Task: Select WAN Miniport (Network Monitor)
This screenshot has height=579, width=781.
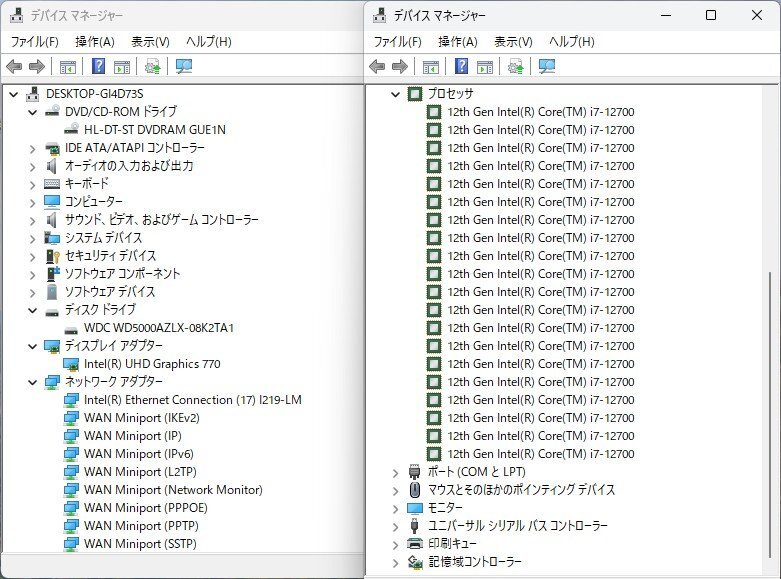Action: [x=173, y=490]
